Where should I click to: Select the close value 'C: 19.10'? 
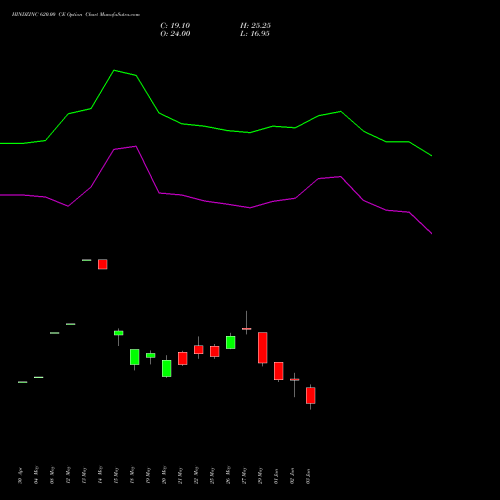tap(175, 26)
